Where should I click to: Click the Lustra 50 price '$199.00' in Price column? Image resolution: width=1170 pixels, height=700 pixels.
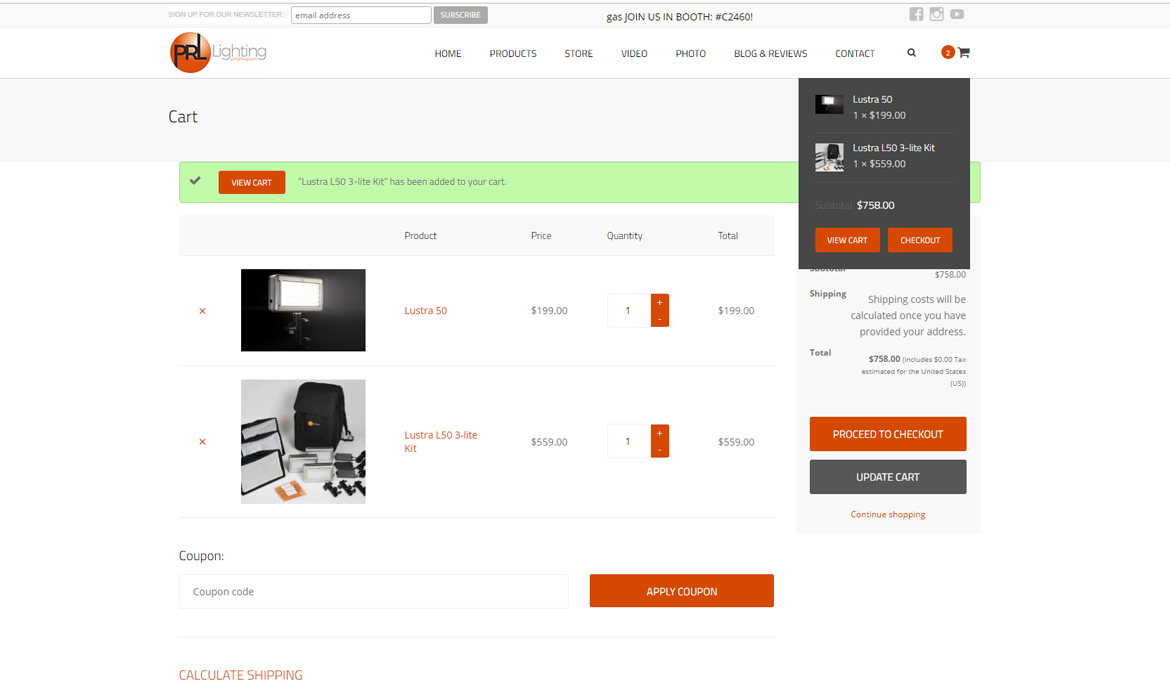(x=549, y=310)
